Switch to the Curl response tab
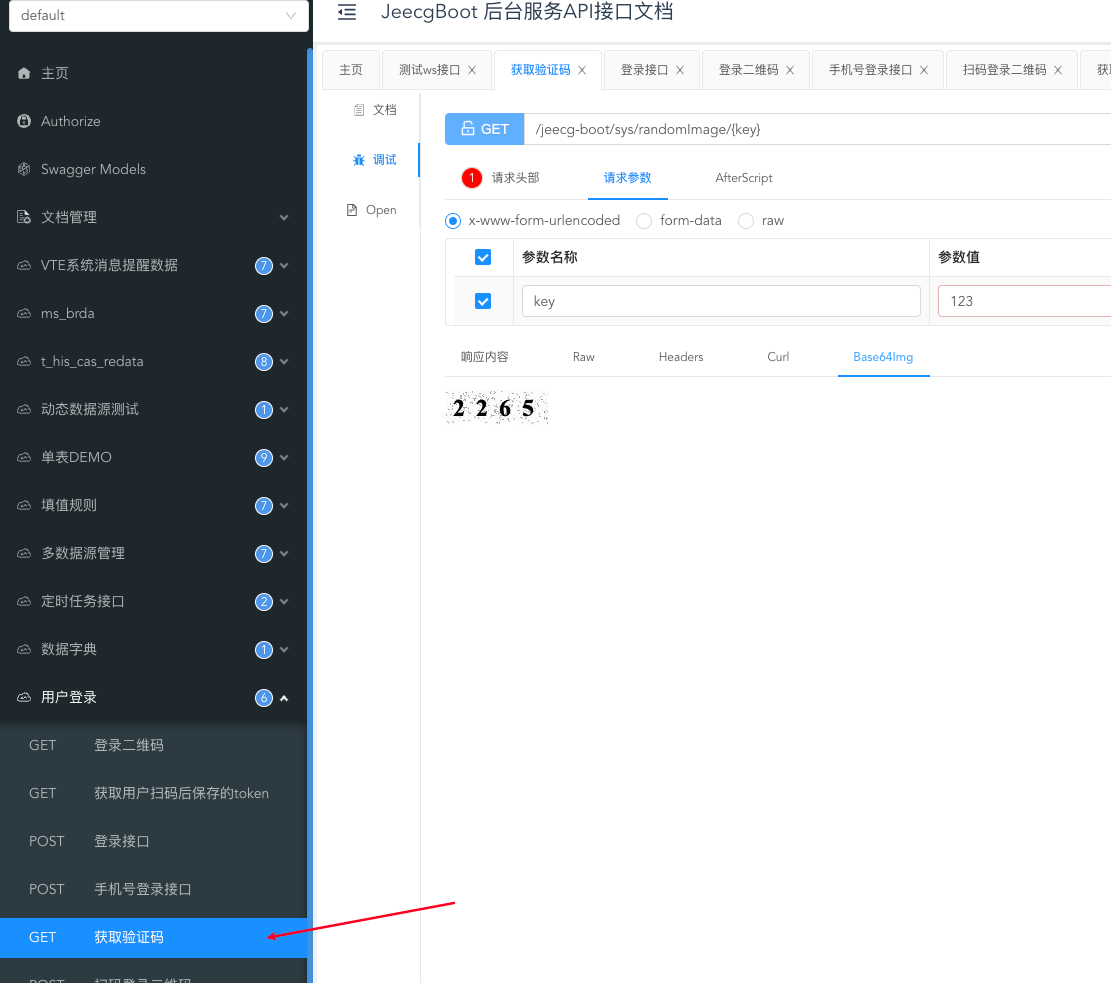The width and height of the screenshot is (1111, 983). click(778, 356)
